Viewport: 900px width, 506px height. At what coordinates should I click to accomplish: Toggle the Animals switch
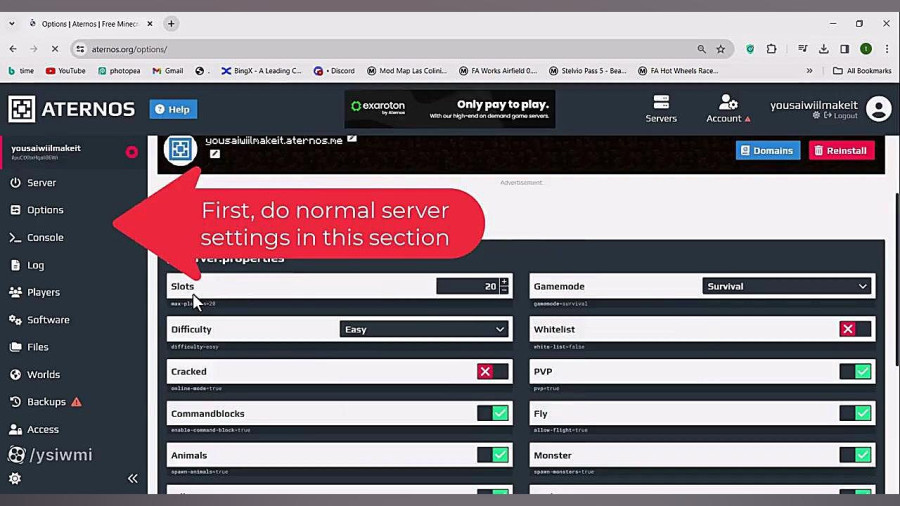(x=492, y=455)
